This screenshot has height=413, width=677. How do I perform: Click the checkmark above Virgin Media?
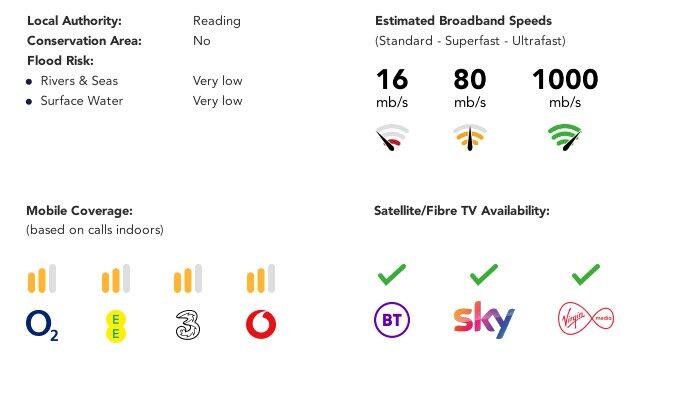tap(585, 273)
